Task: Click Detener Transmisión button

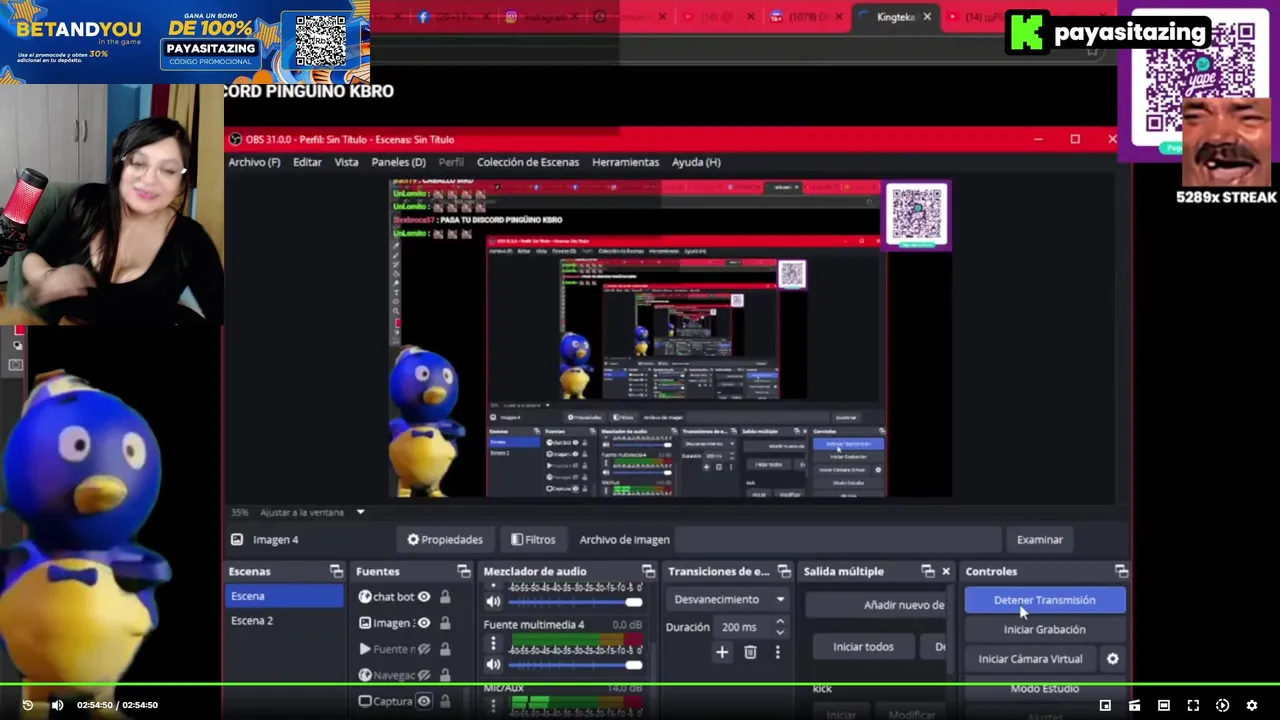Action: (1045, 600)
